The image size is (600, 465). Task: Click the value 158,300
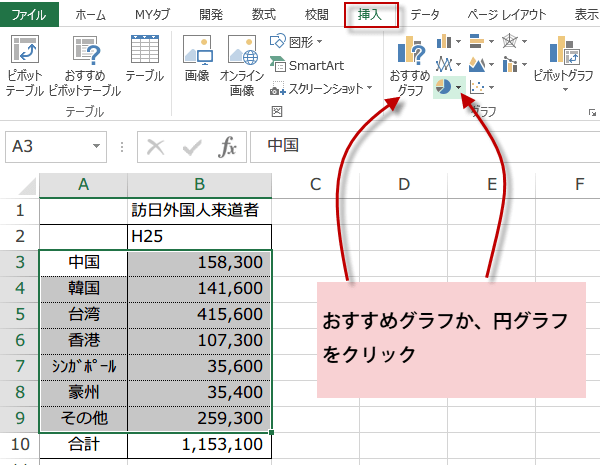(x=199, y=263)
